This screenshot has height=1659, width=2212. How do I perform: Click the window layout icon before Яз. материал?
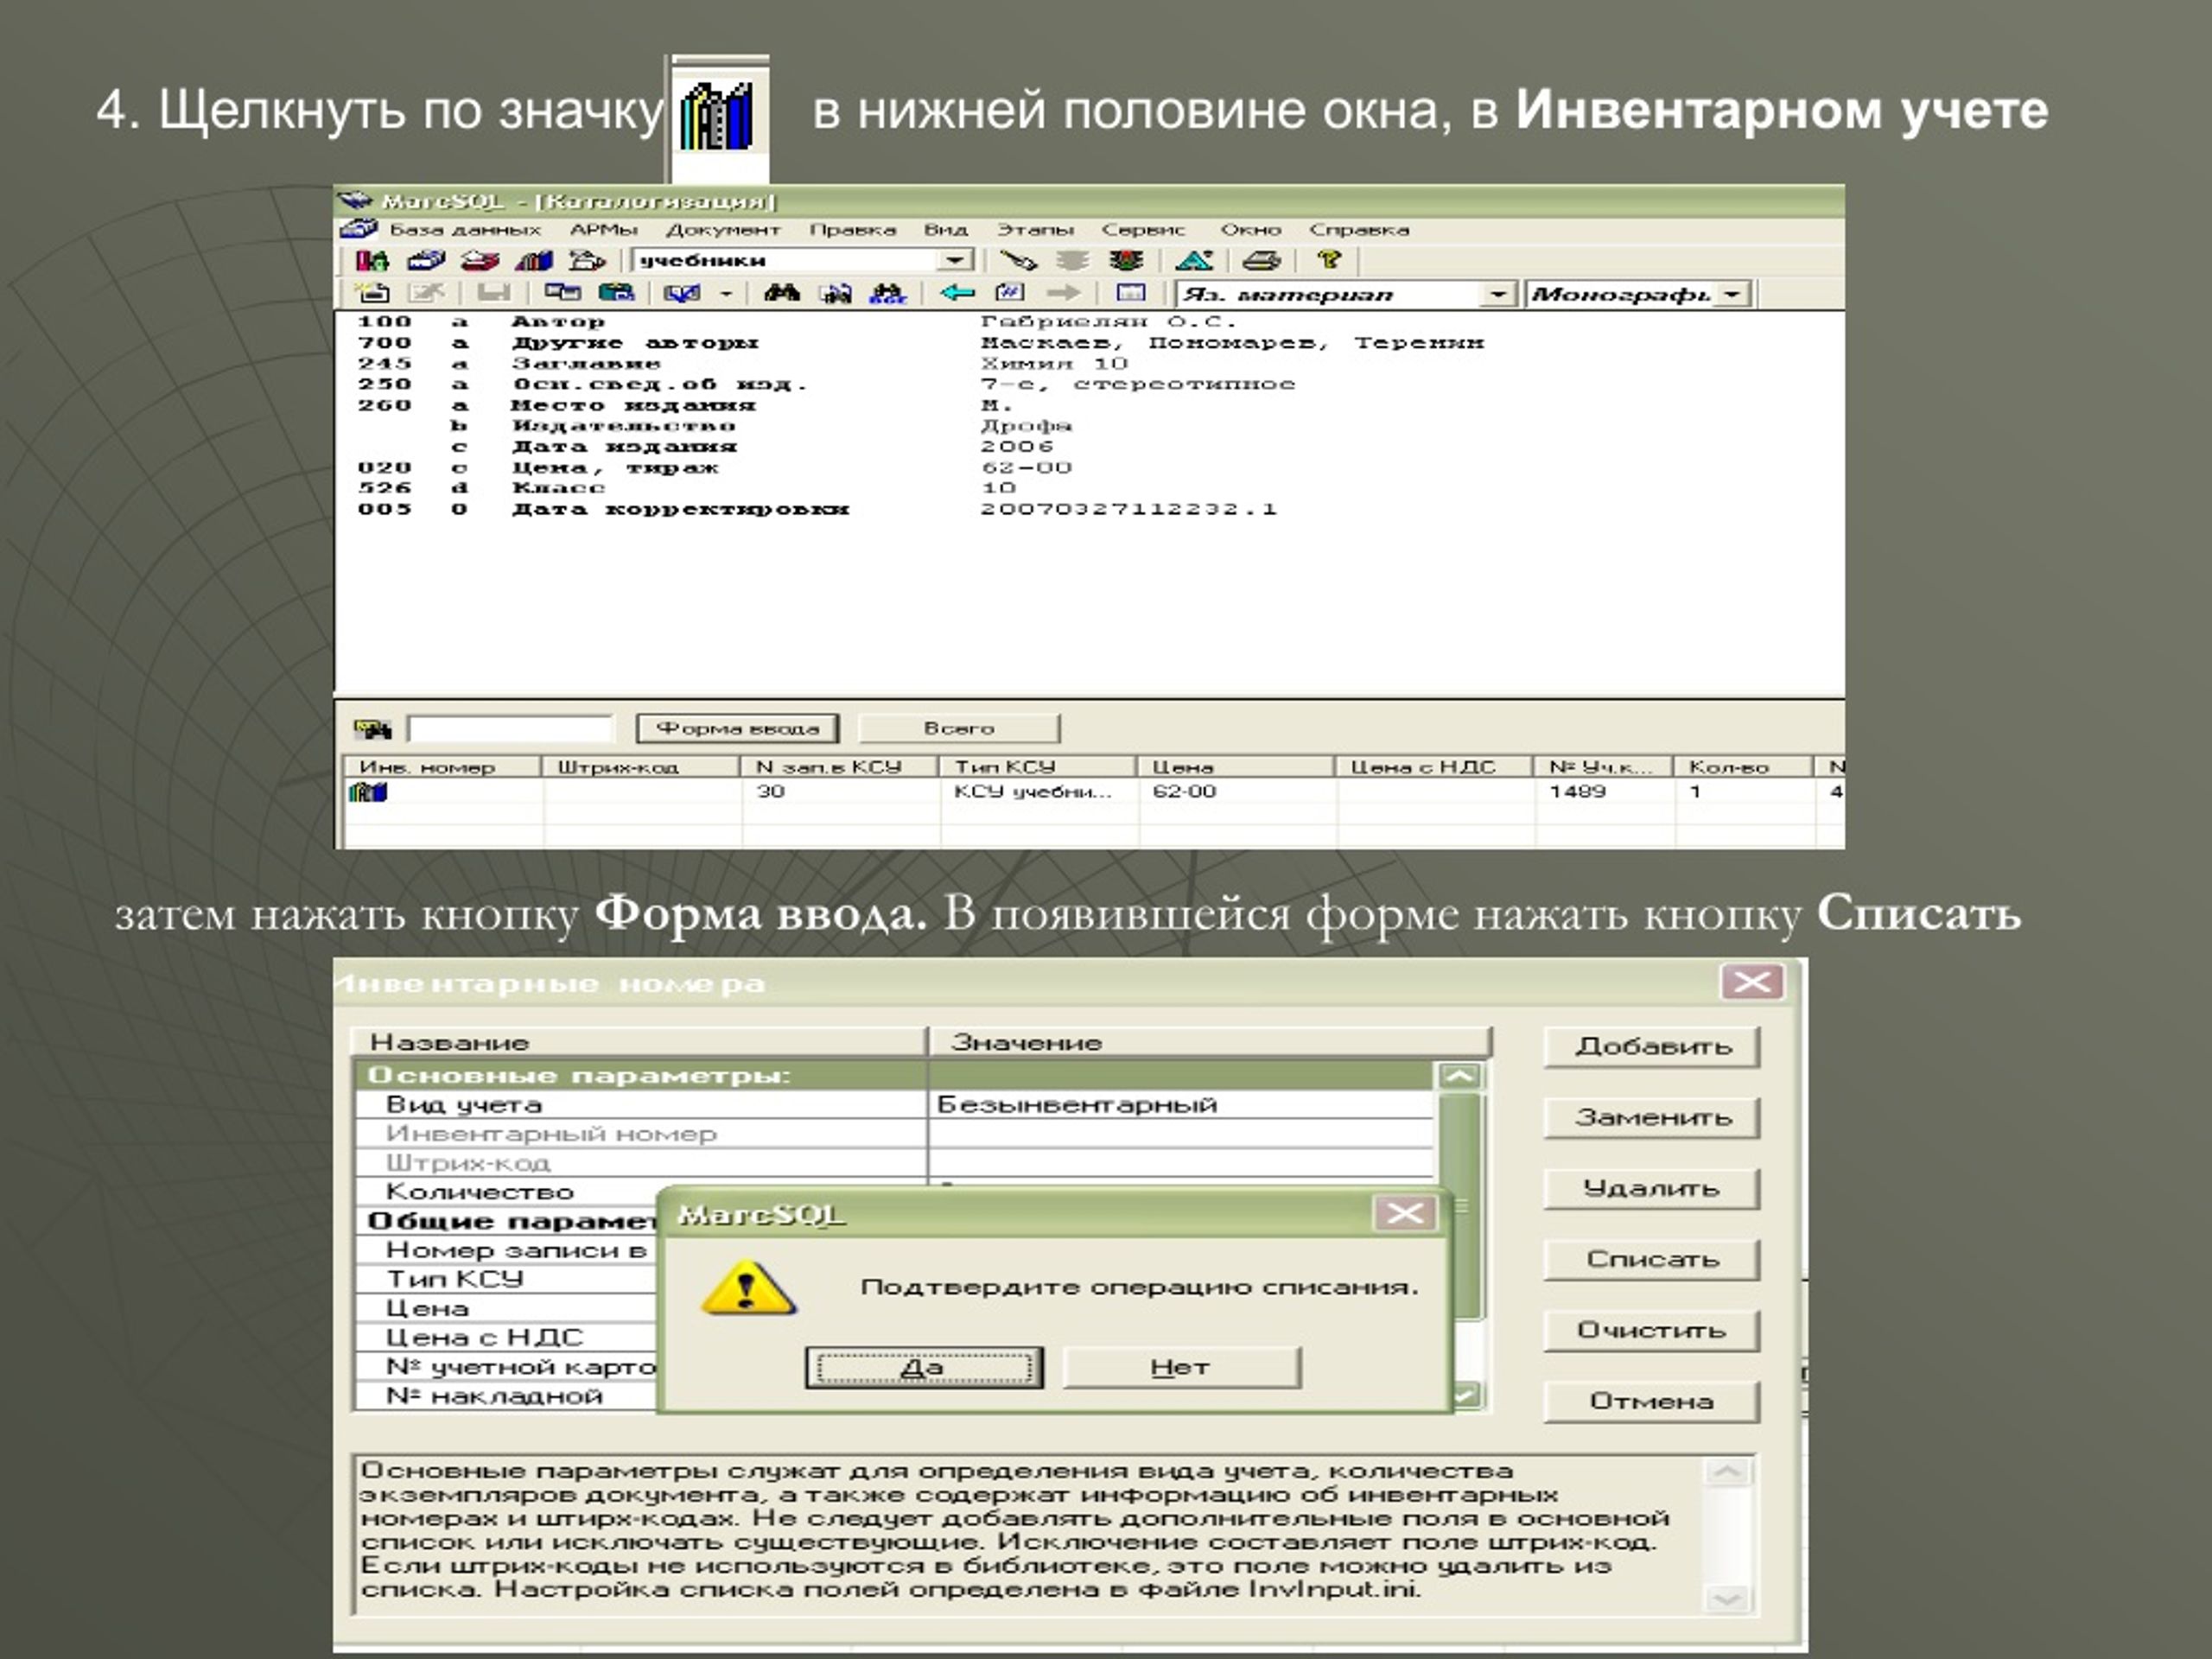point(1130,293)
